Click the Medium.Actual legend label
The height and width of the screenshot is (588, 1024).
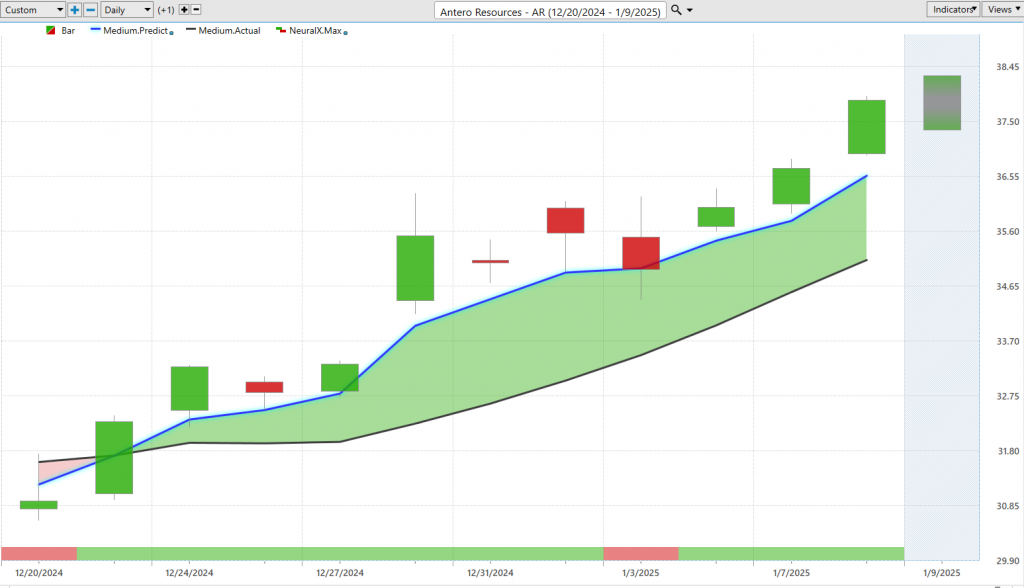click(x=229, y=31)
